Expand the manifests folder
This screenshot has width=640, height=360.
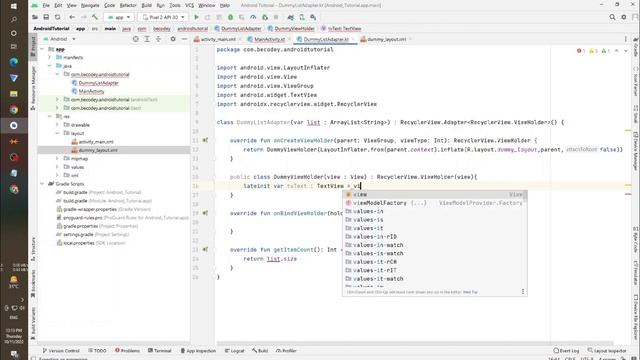coord(50,58)
